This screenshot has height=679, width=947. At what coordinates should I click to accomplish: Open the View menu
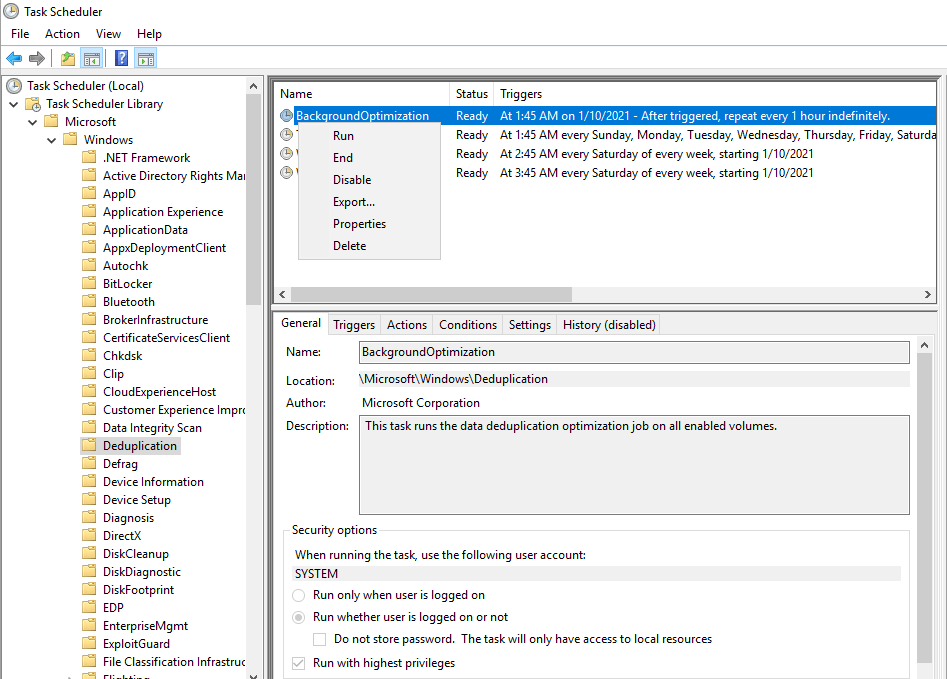click(x=108, y=34)
